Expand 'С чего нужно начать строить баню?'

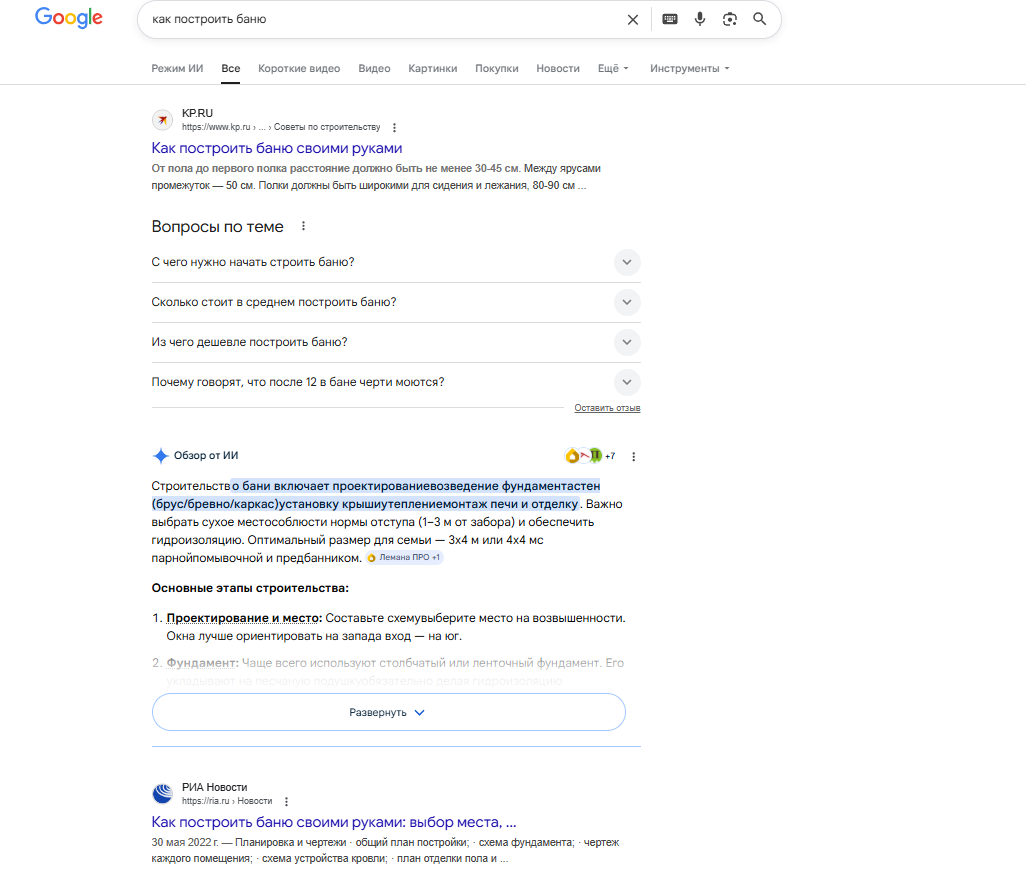pyautogui.click(x=627, y=262)
